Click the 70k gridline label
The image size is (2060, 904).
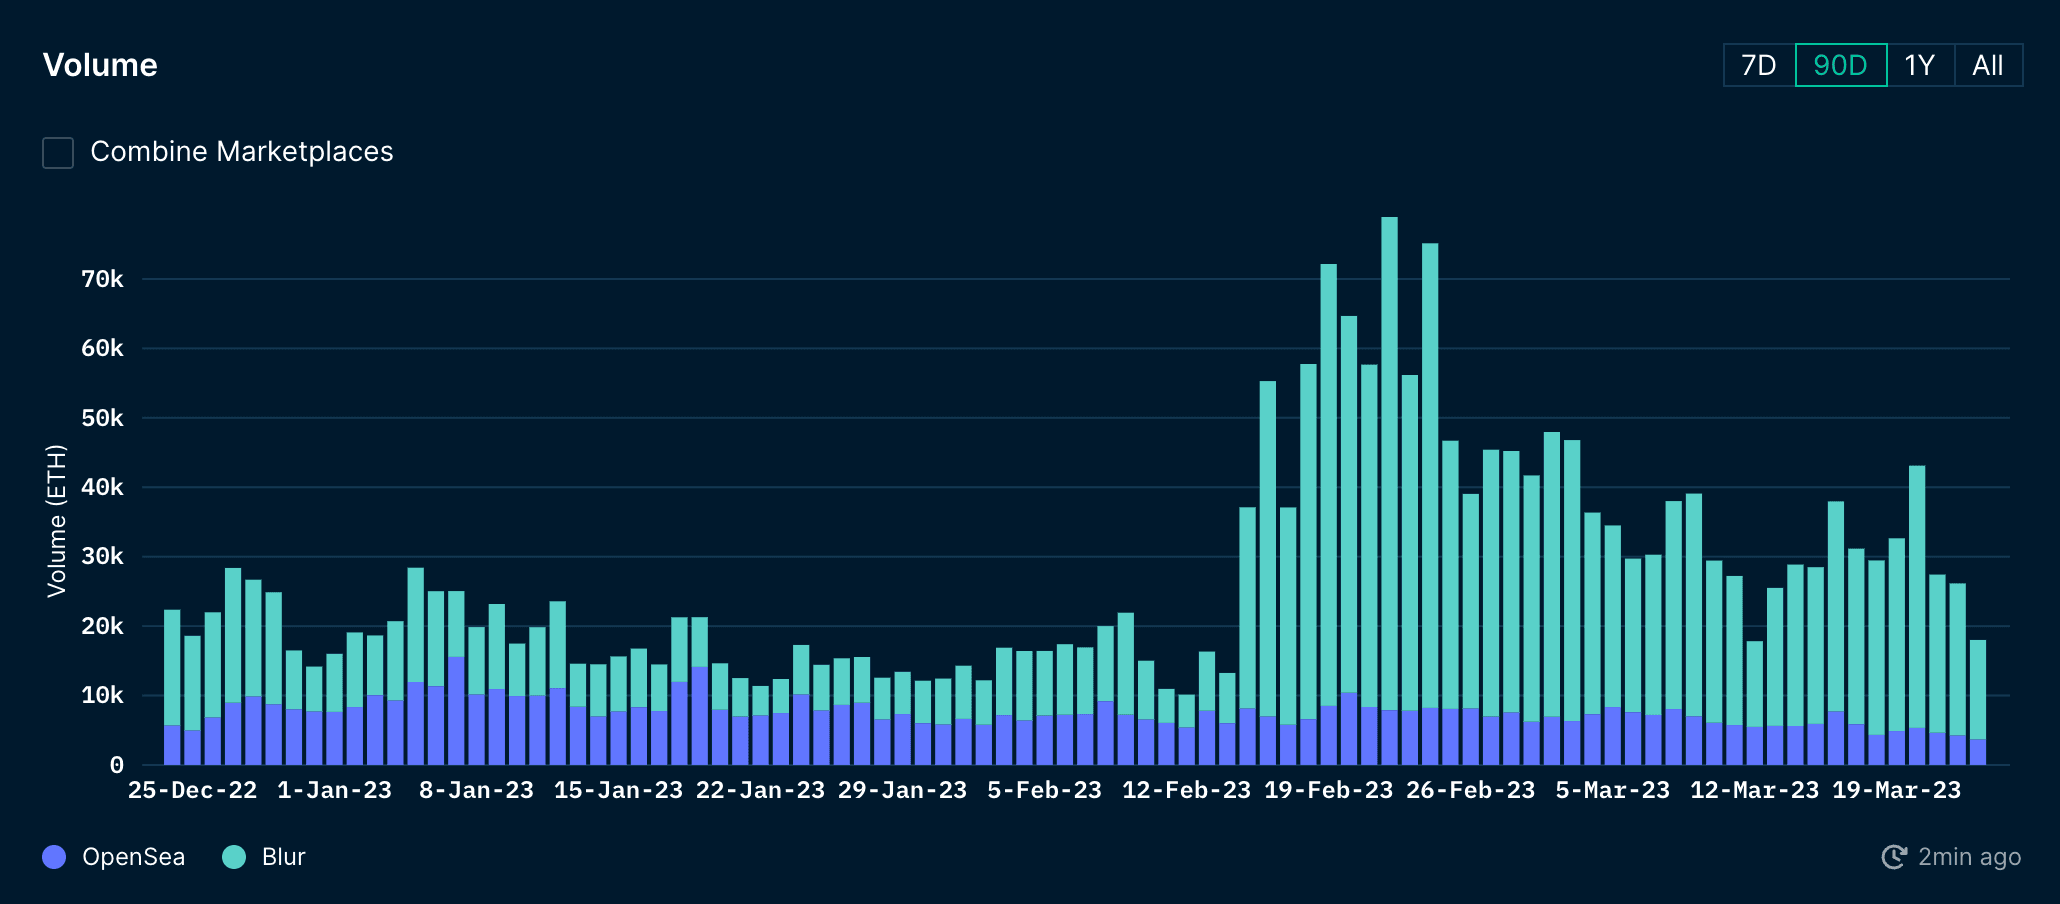point(102,280)
